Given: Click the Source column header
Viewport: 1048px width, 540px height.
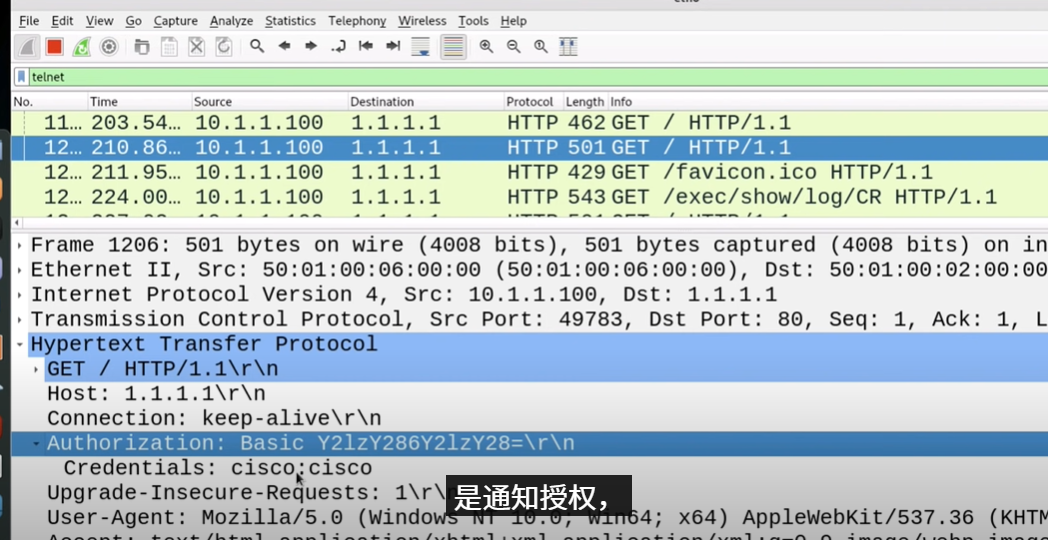Looking at the screenshot, I should click(x=213, y=102).
